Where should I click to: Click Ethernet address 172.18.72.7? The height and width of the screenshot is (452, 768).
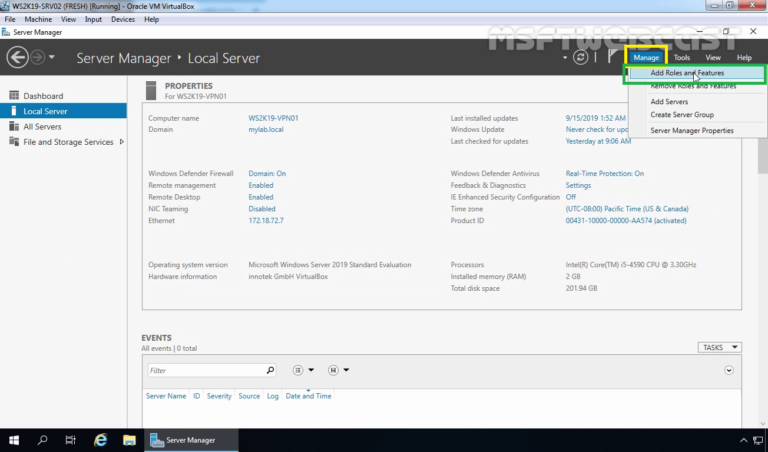(x=265, y=220)
